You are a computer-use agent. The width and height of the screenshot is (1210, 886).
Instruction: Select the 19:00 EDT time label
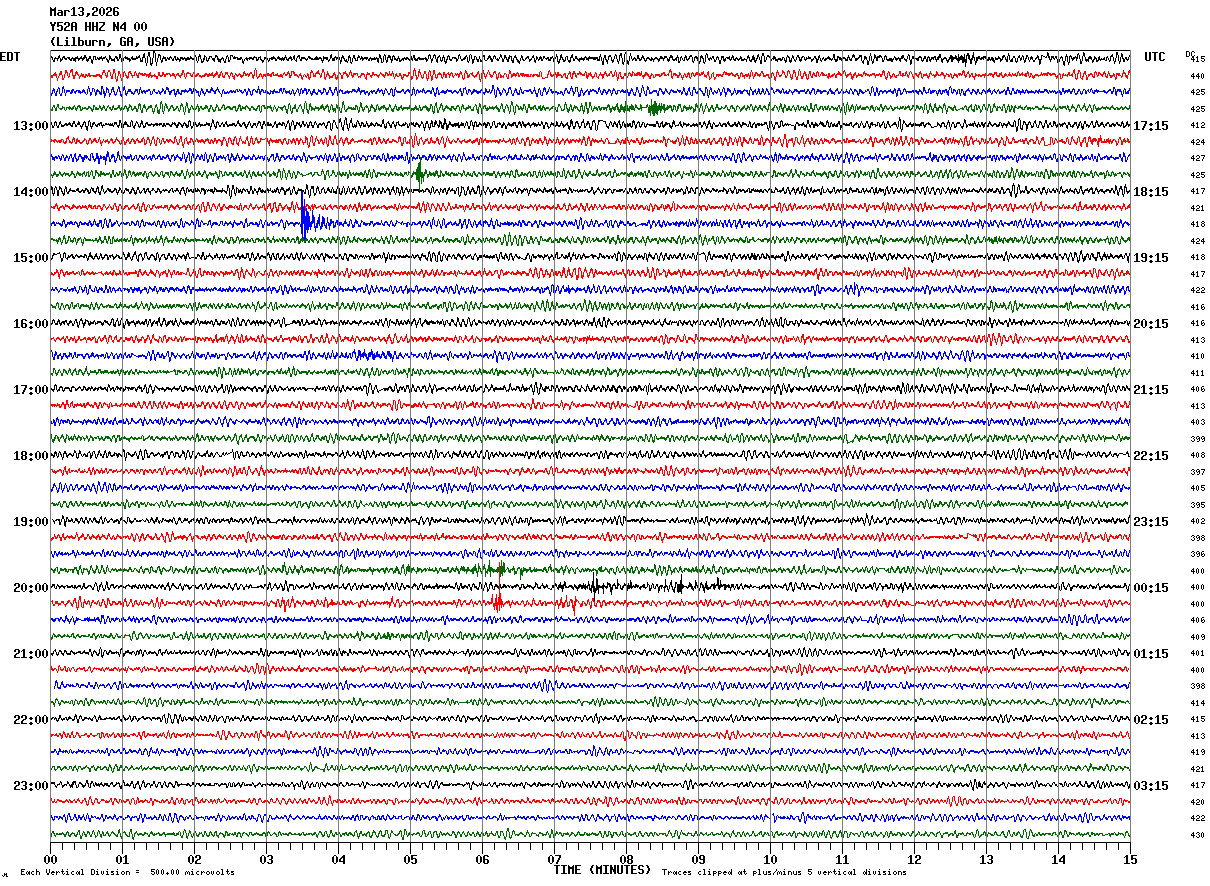point(31,522)
